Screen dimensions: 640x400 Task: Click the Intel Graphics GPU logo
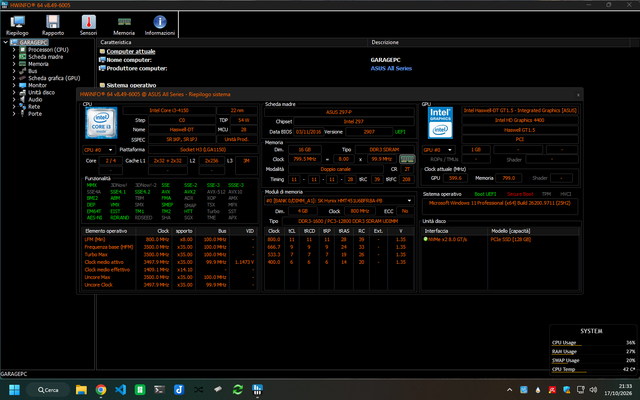[x=440, y=122]
